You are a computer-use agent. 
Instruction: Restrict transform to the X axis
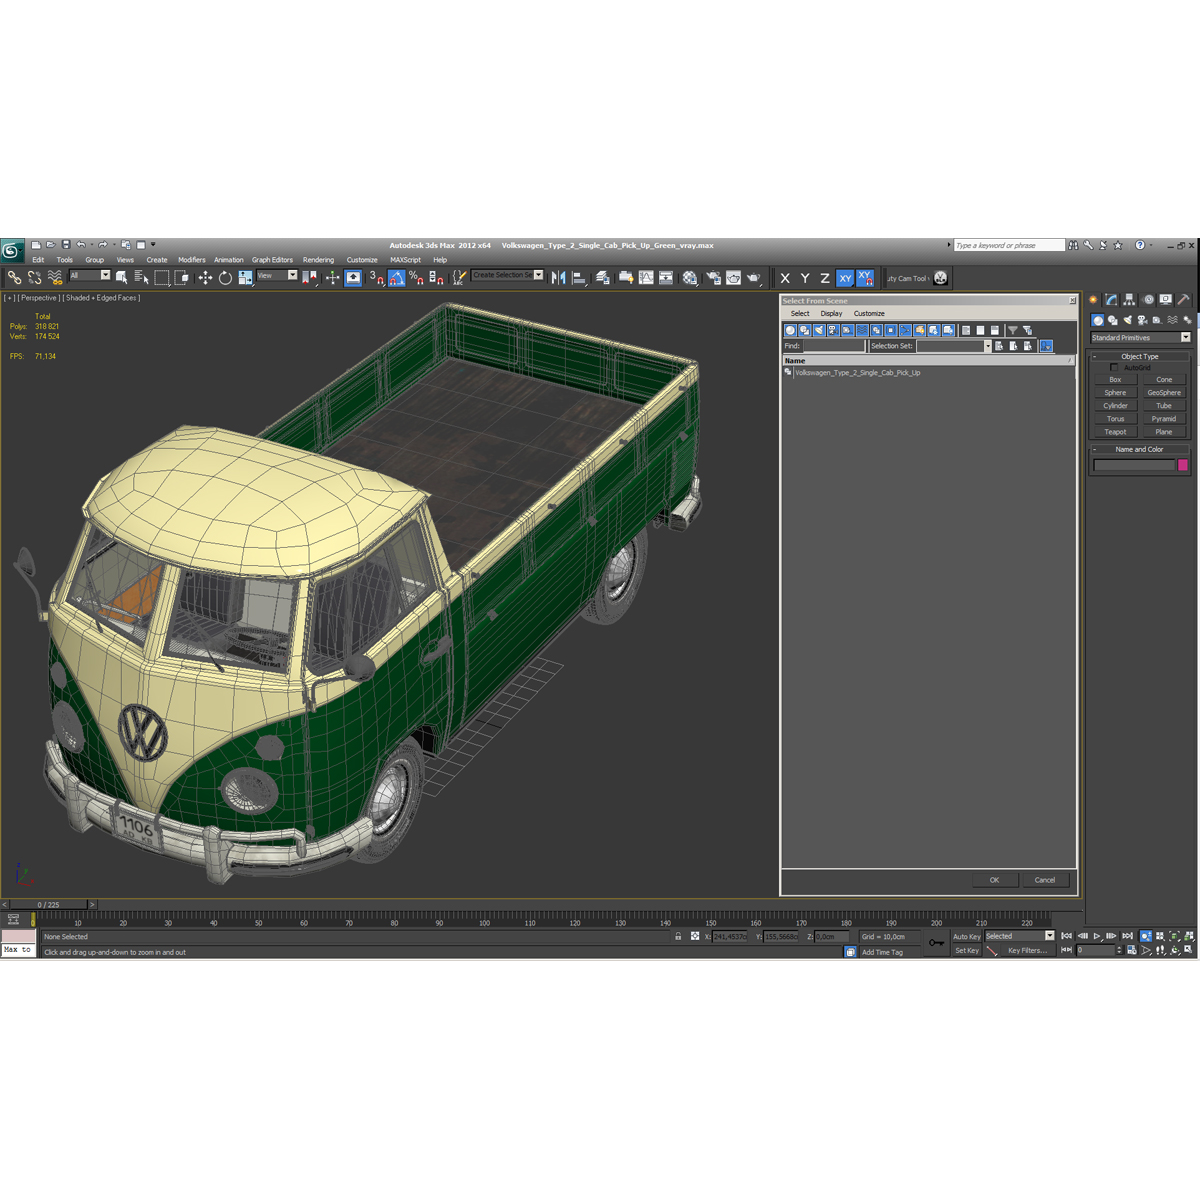tap(785, 278)
